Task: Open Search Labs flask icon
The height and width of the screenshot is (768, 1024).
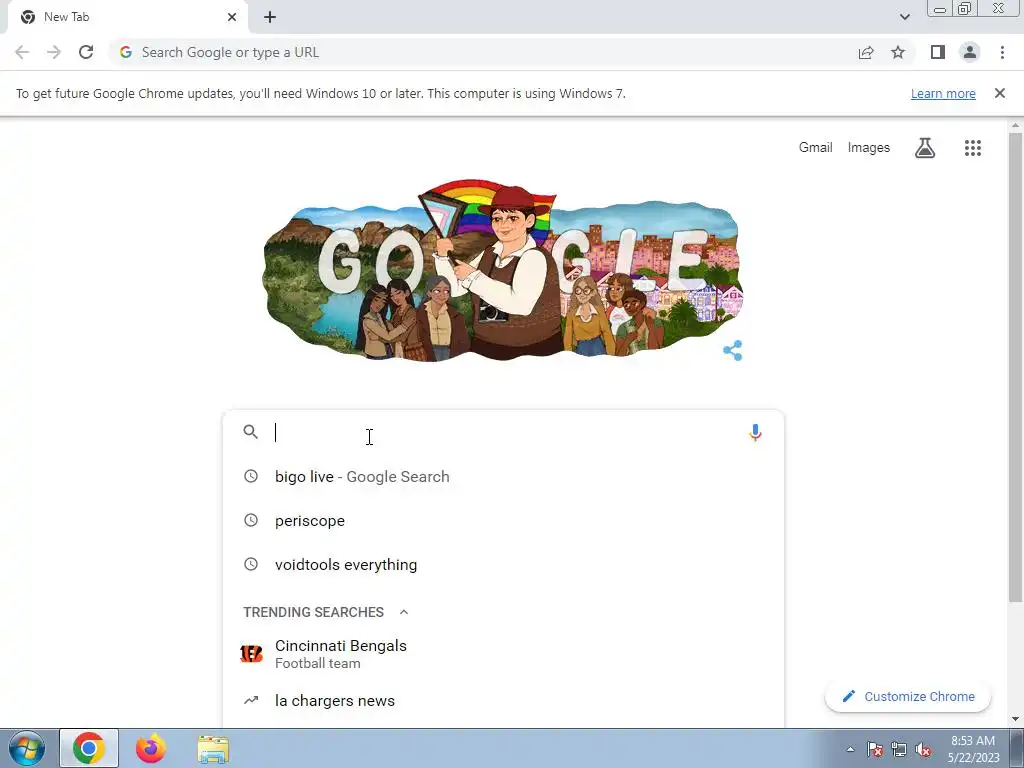Action: [x=925, y=148]
